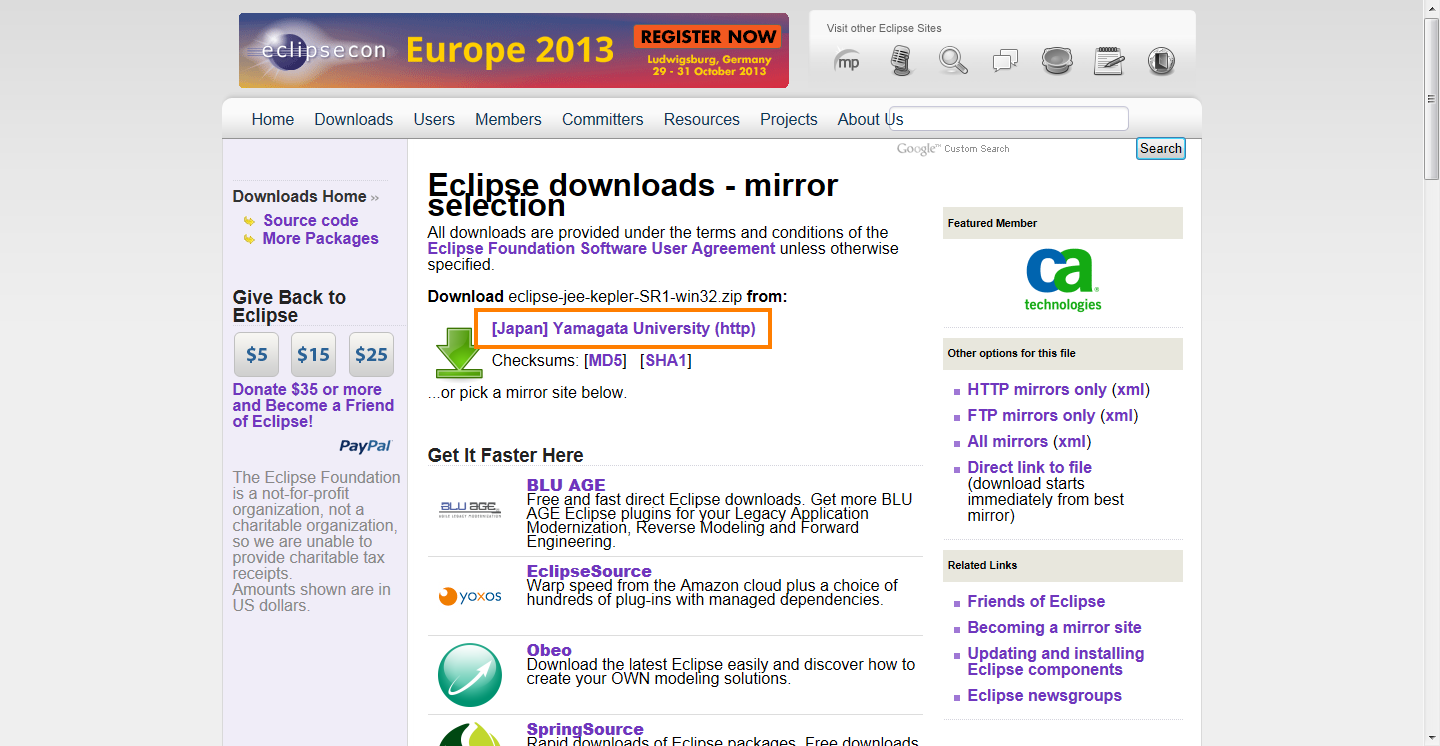Open the Members menu item
The width and height of the screenshot is (1440, 746).
pyautogui.click(x=508, y=119)
